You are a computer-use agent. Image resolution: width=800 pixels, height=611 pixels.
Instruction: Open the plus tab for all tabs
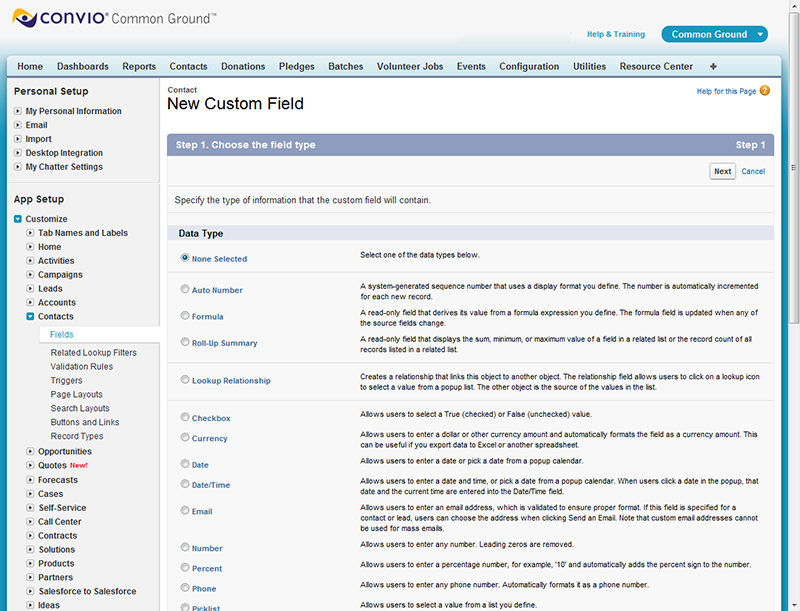[x=713, y=67]
